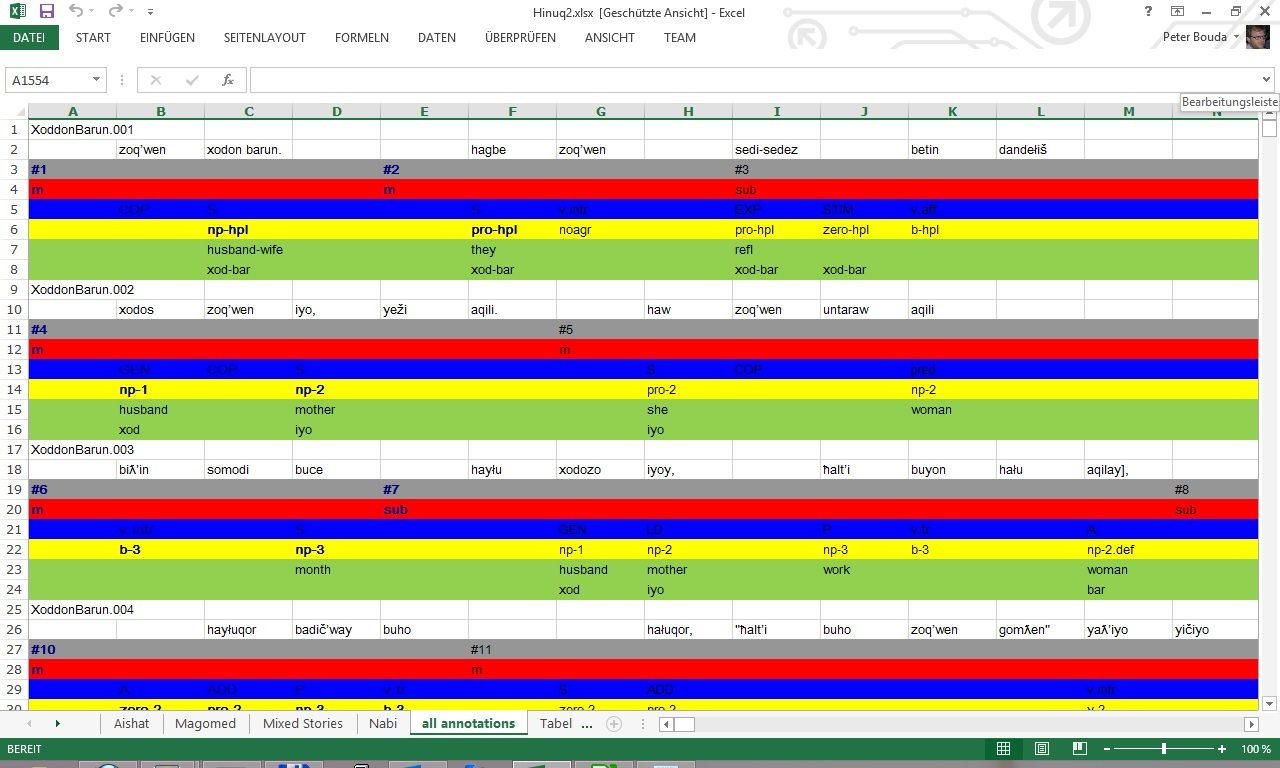Click cell containing XoddonBarun.001
Image resolution: width=1280 pixels, height=768 pixels.
pos(72,130)
